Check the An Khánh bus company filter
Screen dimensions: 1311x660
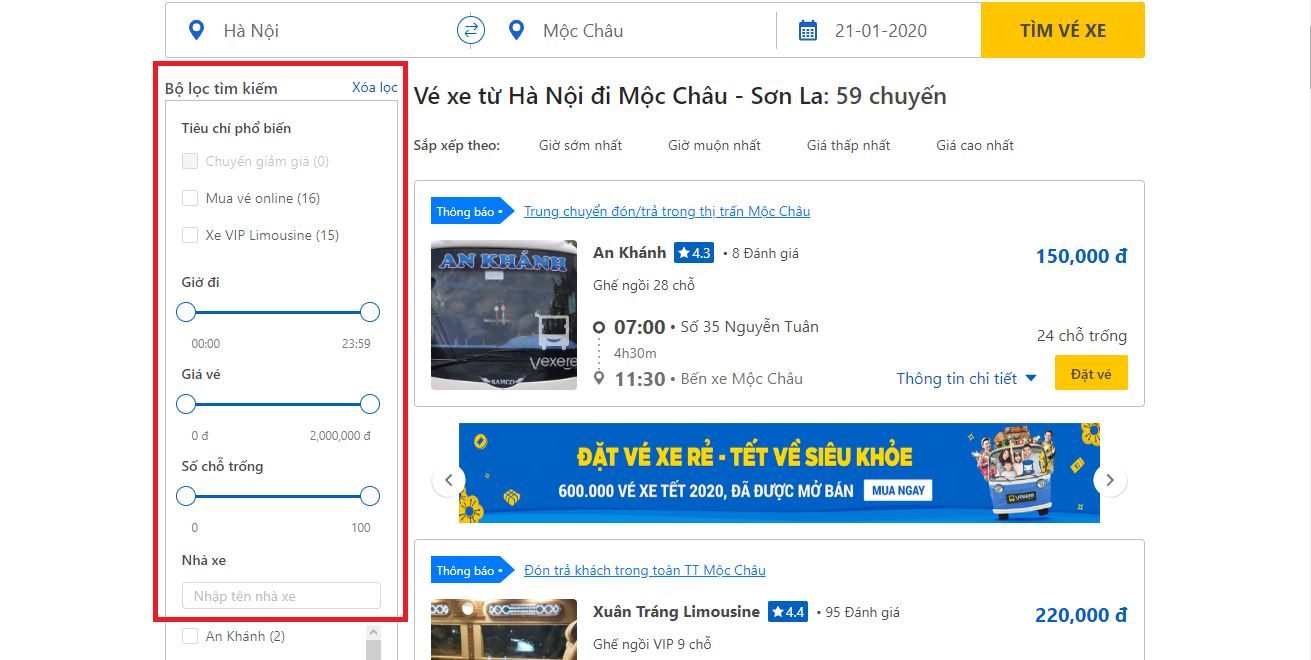[190, 636]
